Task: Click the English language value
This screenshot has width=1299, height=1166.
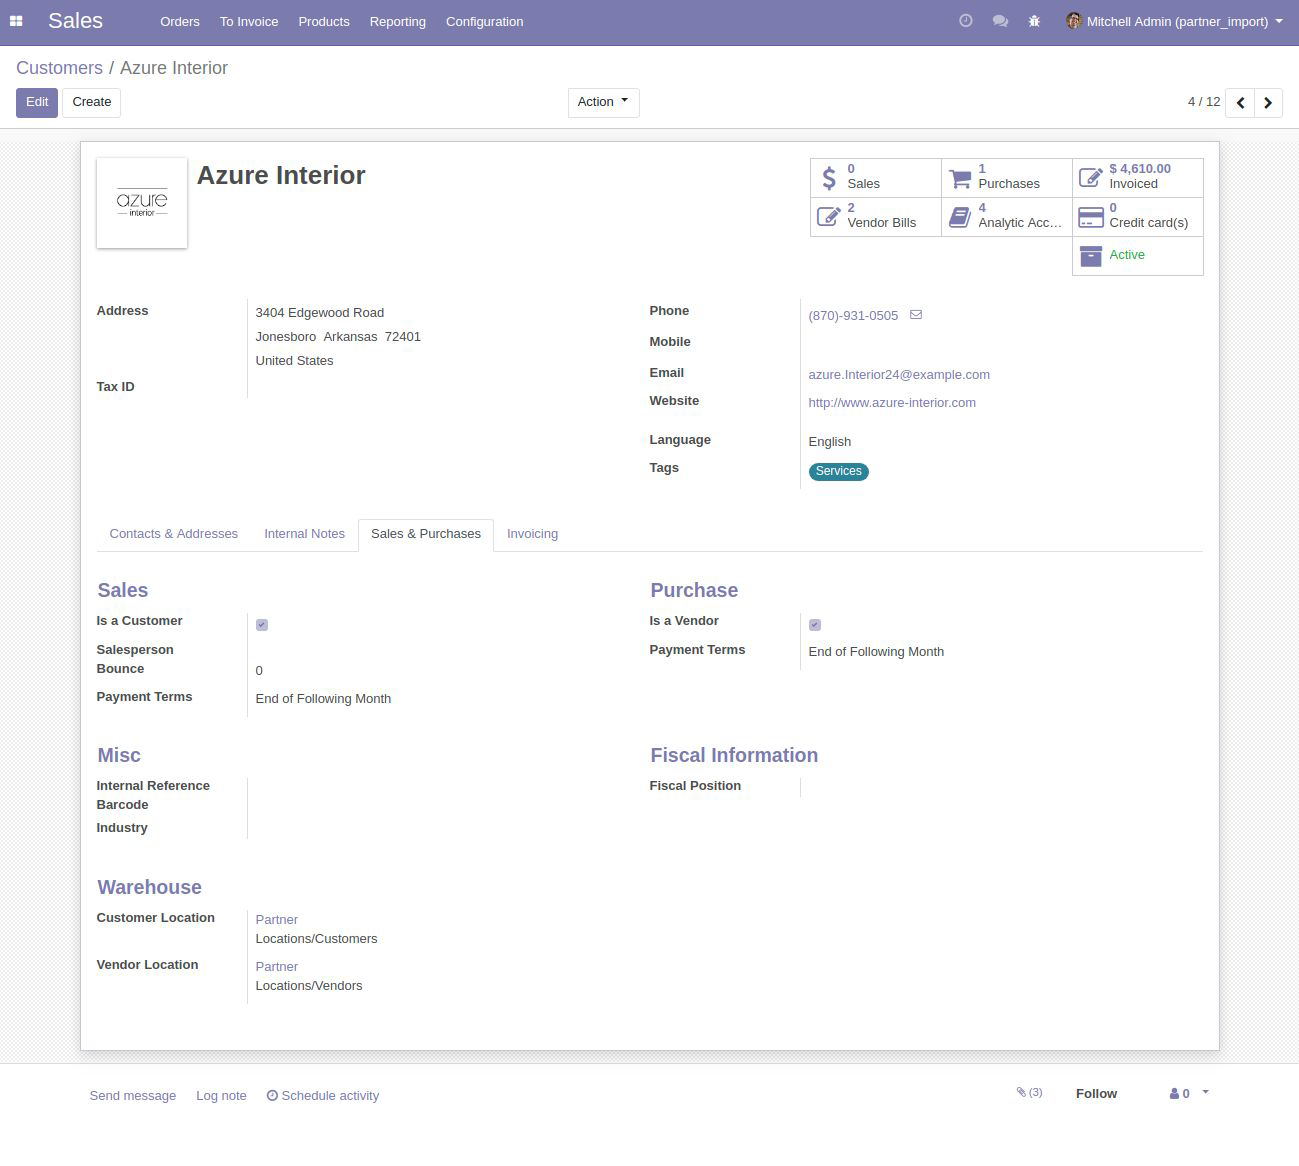Action: click(x=830, y=442)
